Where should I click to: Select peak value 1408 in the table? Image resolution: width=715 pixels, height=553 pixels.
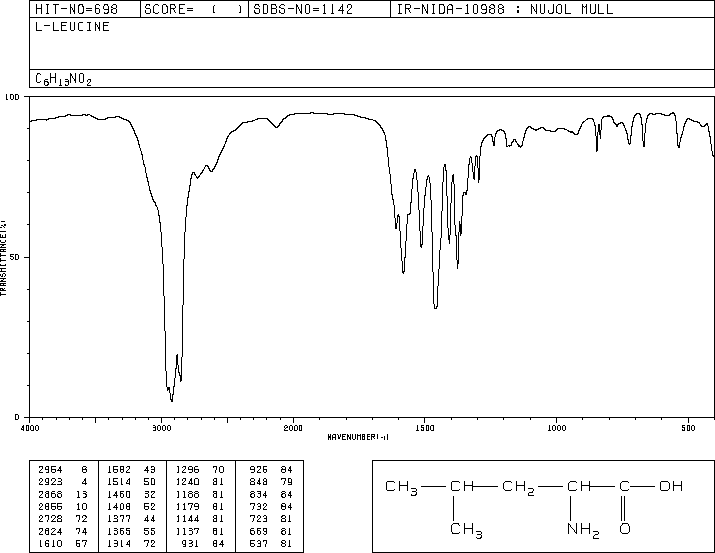(119, 506)
